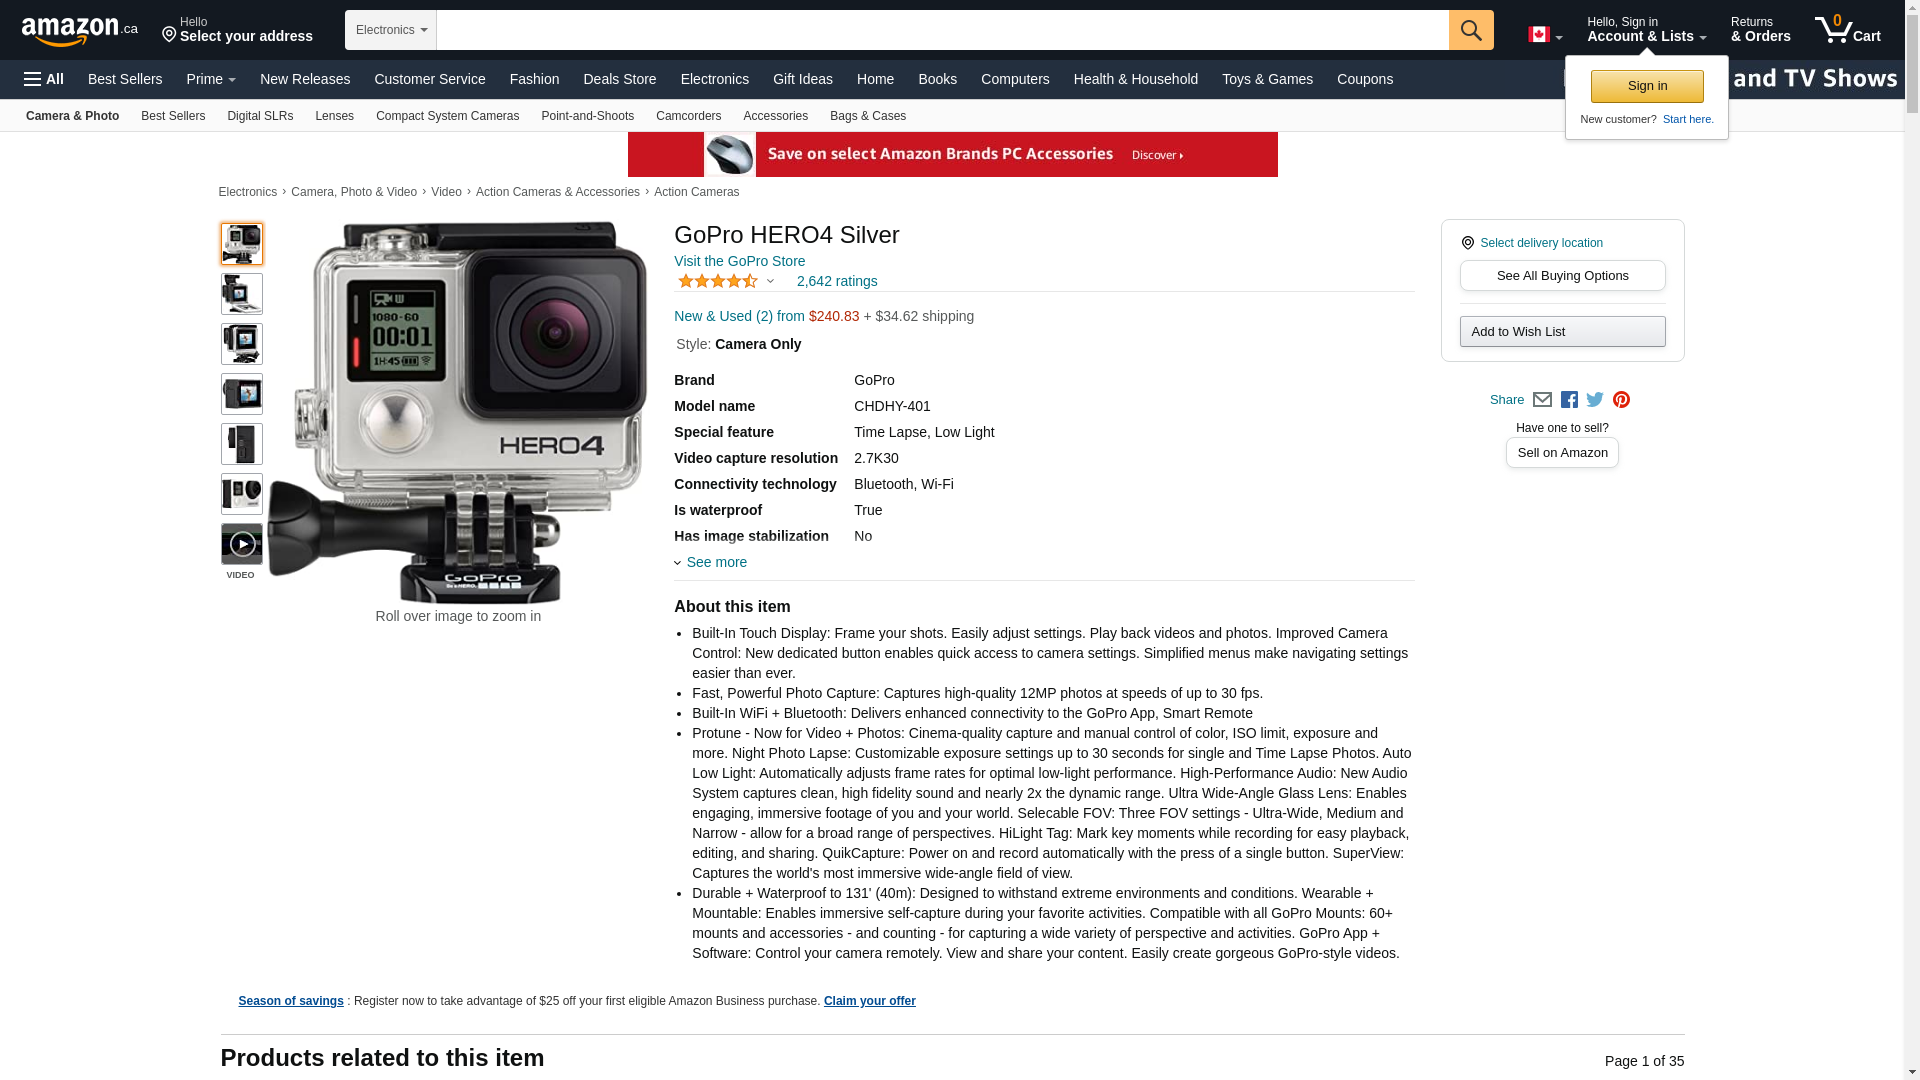
Task: Open Visit the GoPro Store link
Action: (739, 261)
